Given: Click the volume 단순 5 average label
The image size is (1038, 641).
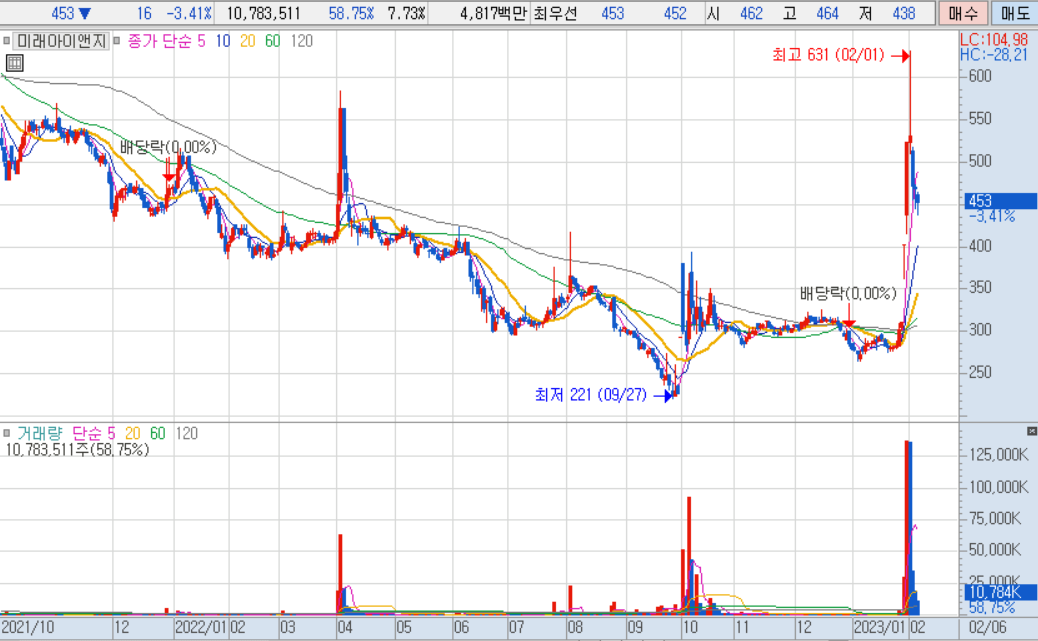Looking at the screenshot, I should click(93, 433).
